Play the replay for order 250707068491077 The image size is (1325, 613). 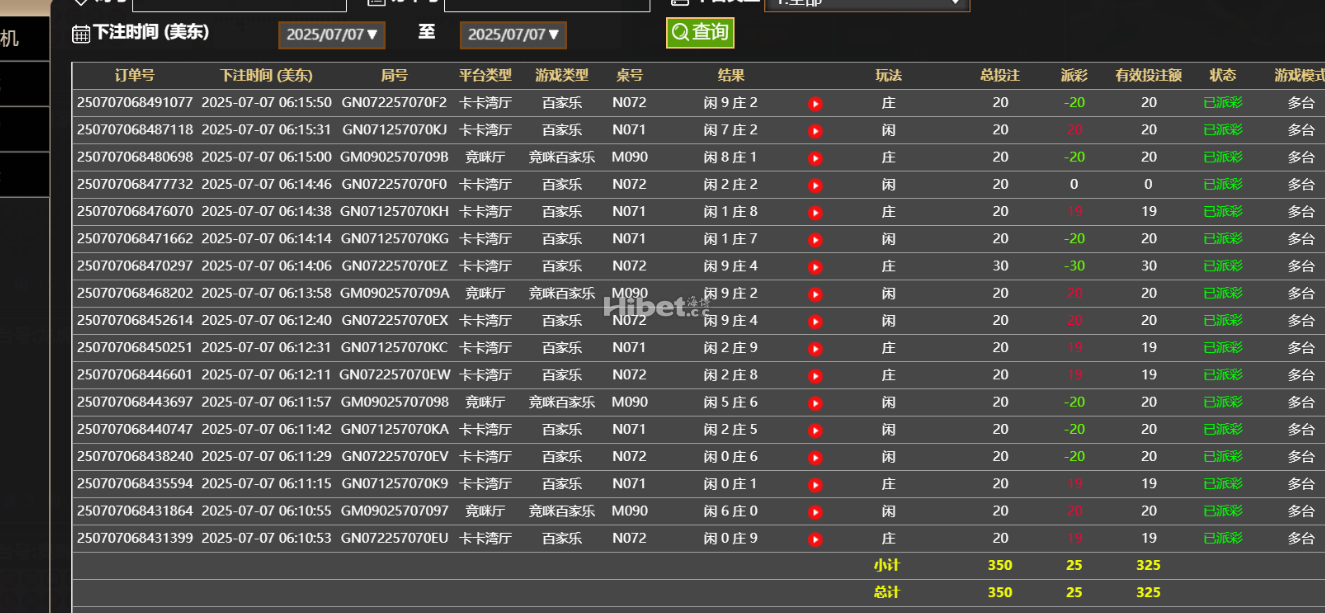coord(815,102)
